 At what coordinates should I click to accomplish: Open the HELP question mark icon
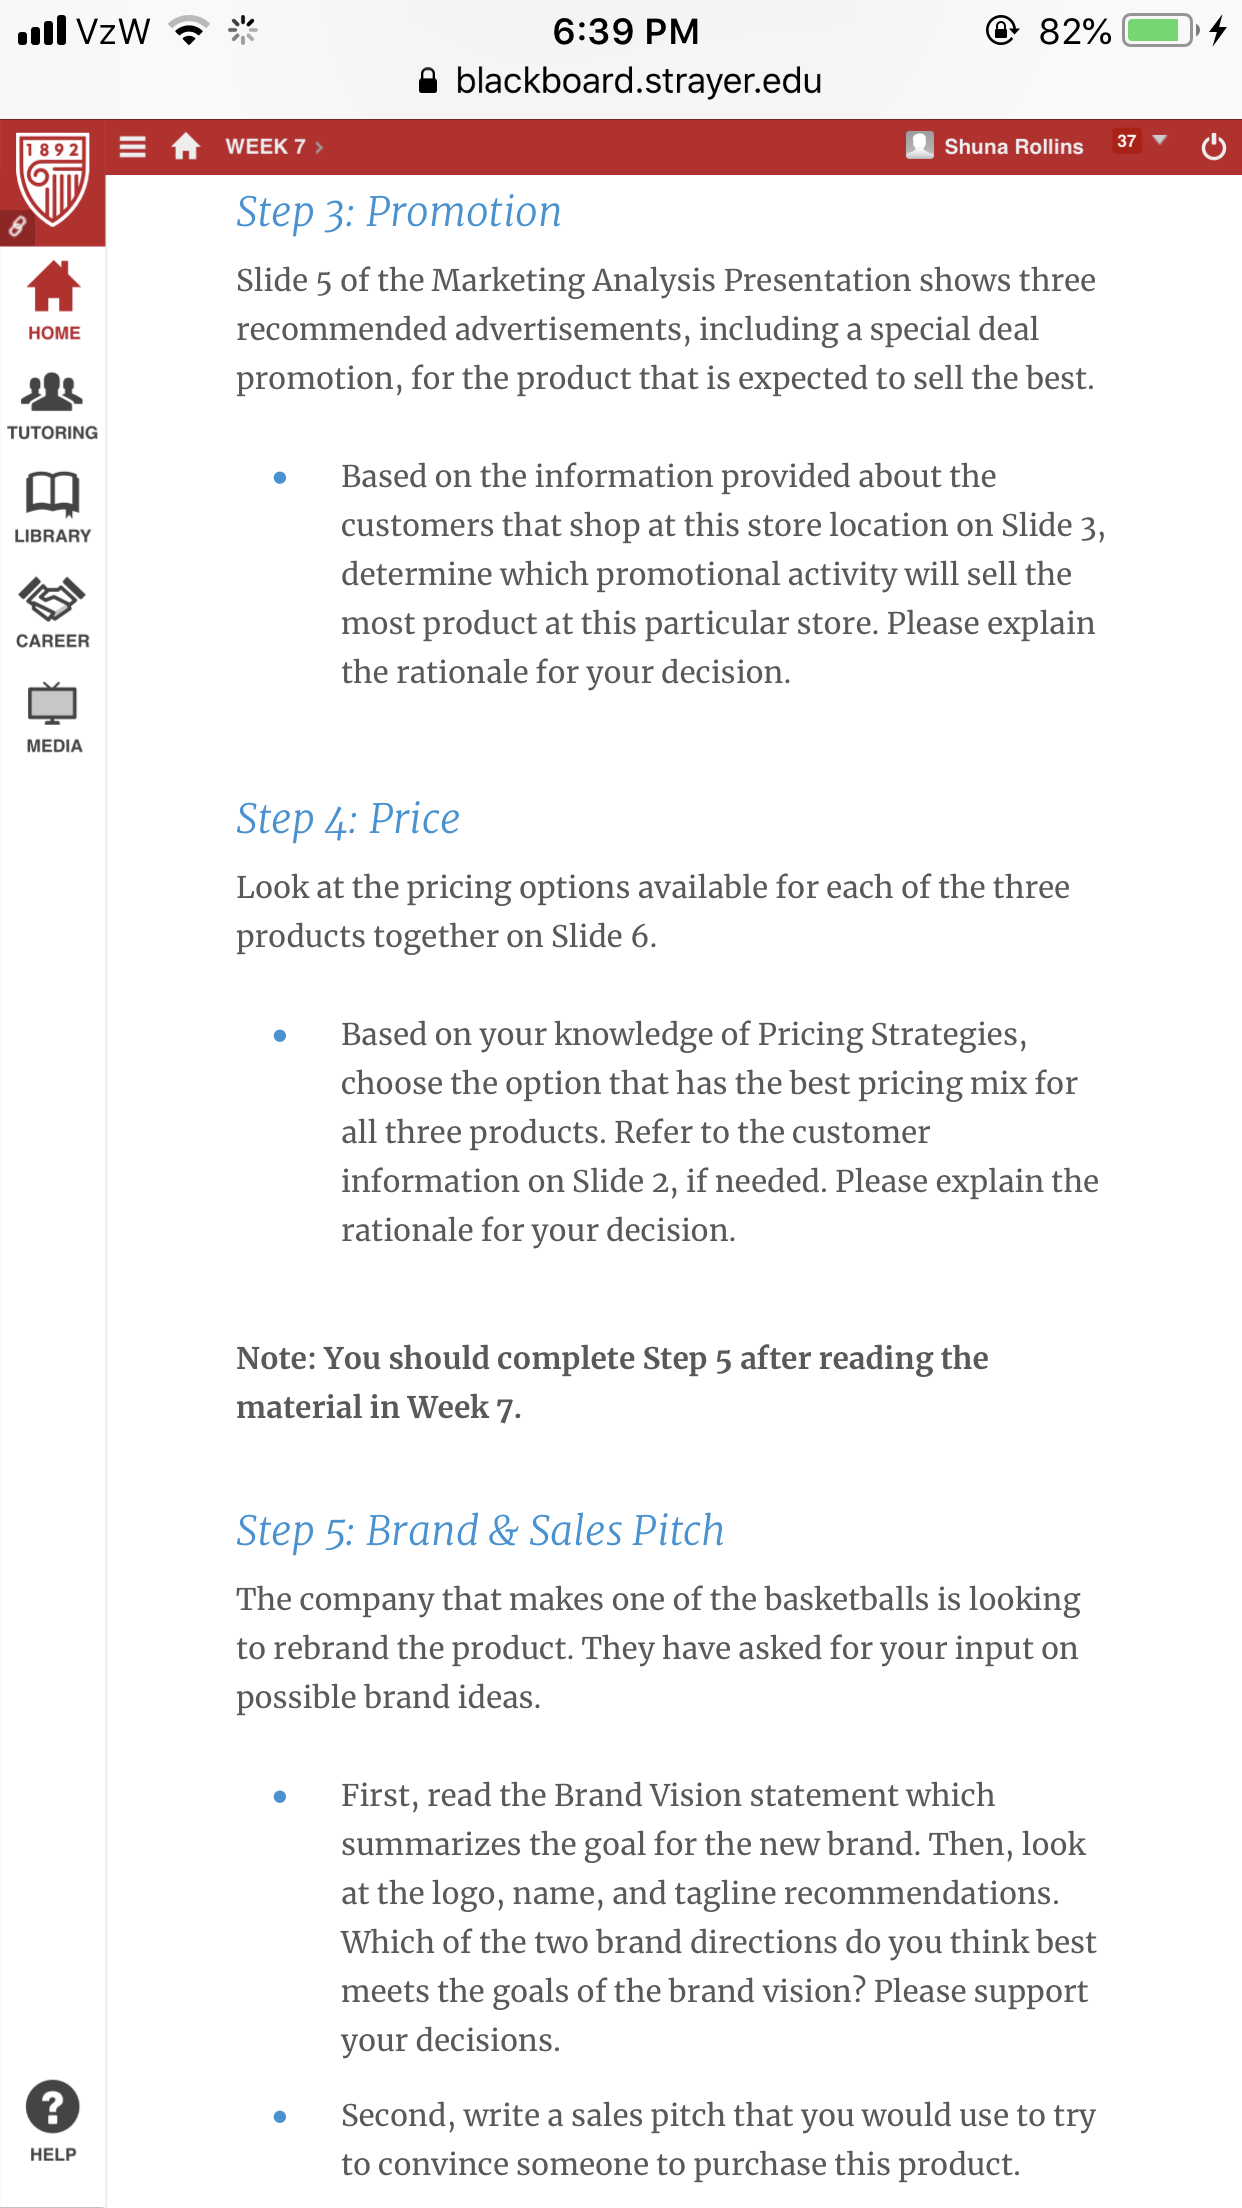[53, 2122]
